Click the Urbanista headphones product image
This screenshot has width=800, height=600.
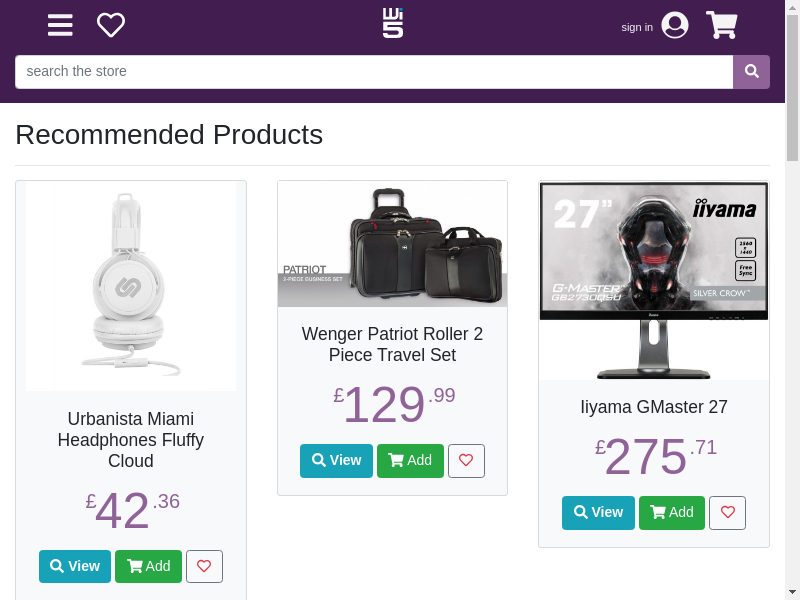click(x=131, y=286)
